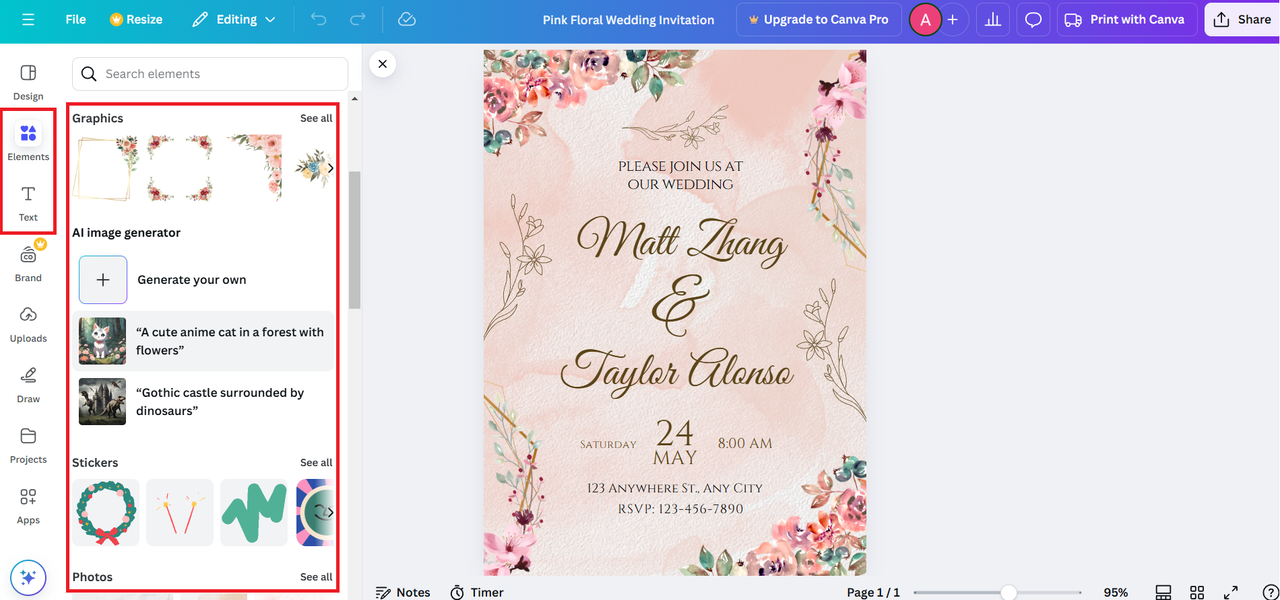The width and height of the screenshot is (1280, 600).
Task: Open the analytics bar chart icon
Action: click(x=992, y=19)
